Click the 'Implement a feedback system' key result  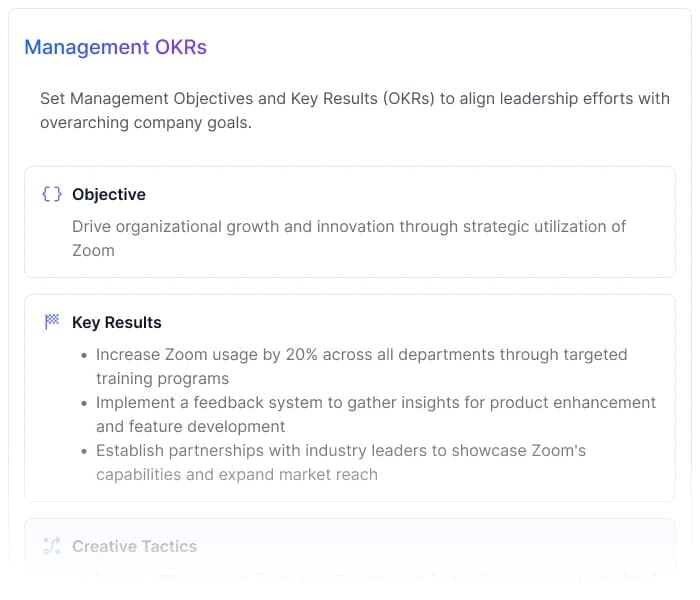tap(375, 402)
